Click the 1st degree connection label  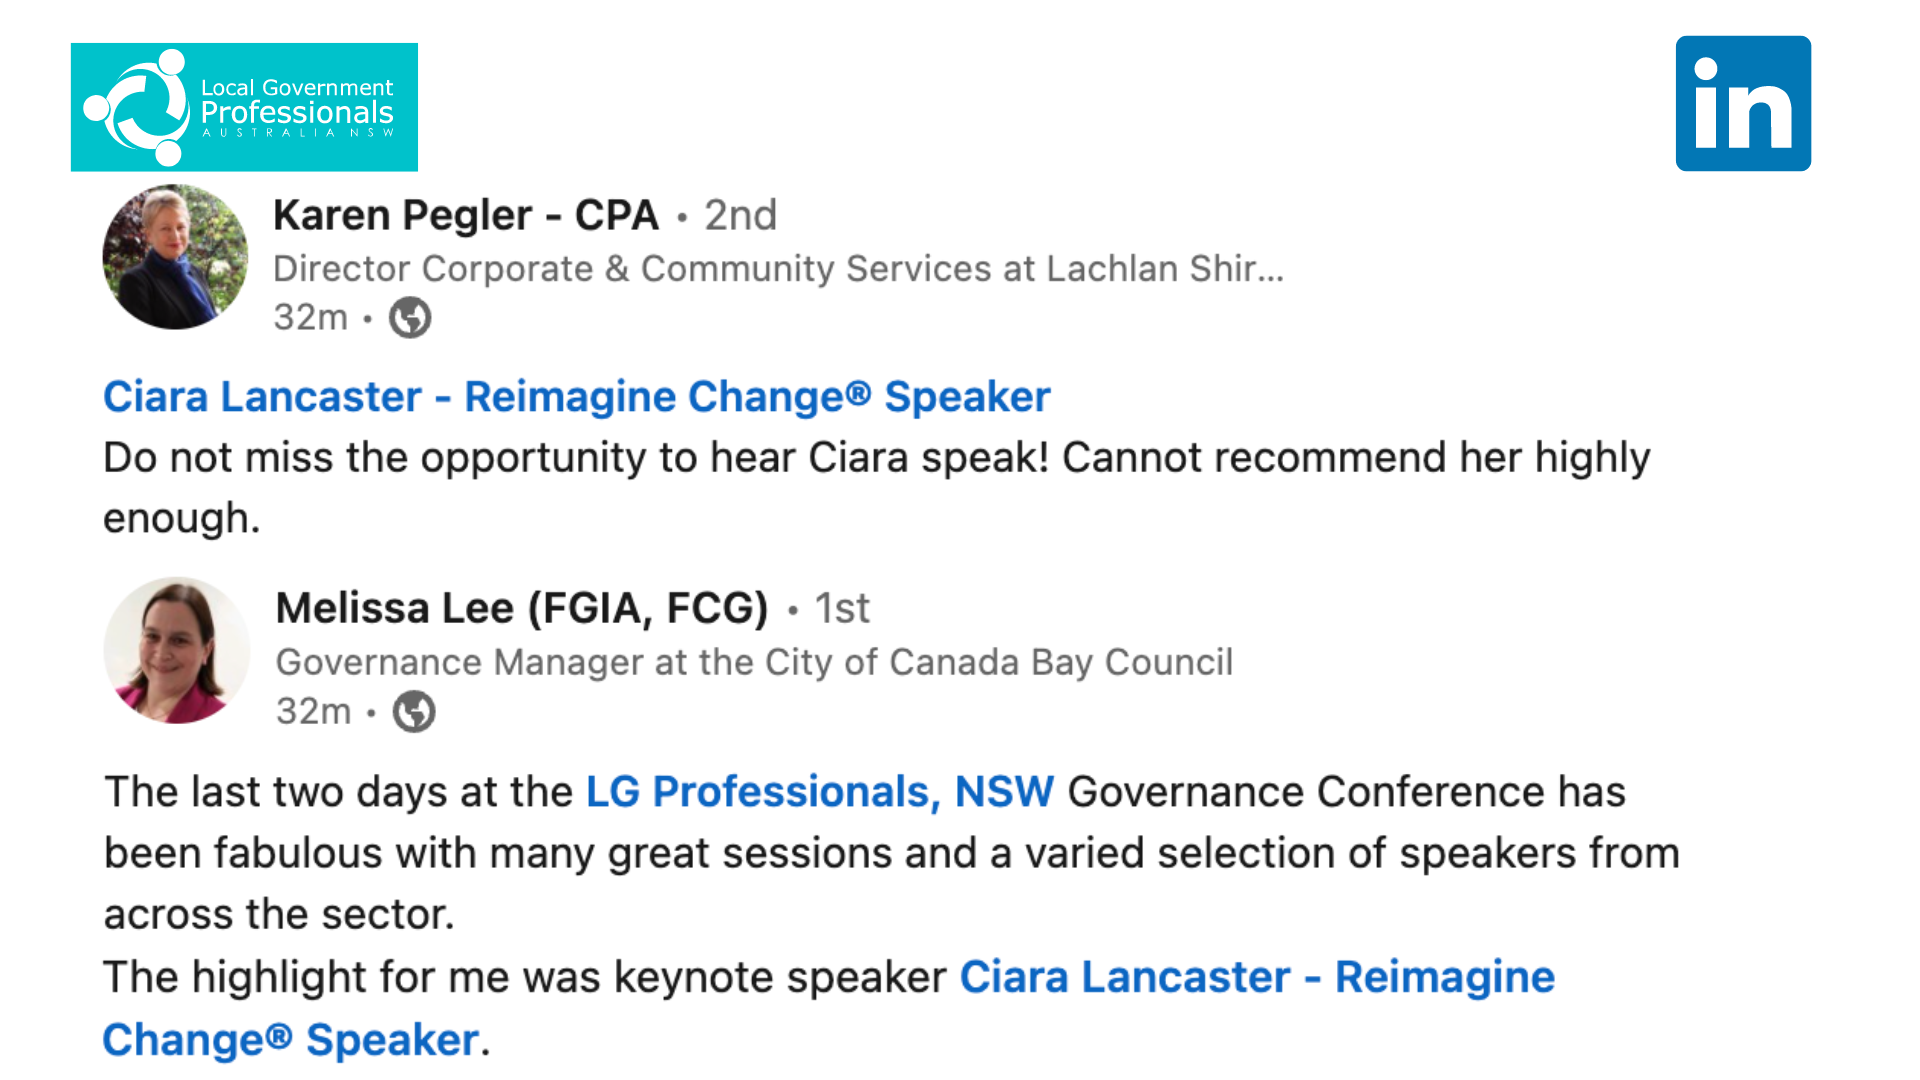pyautogui.click(x=842, y=608)
